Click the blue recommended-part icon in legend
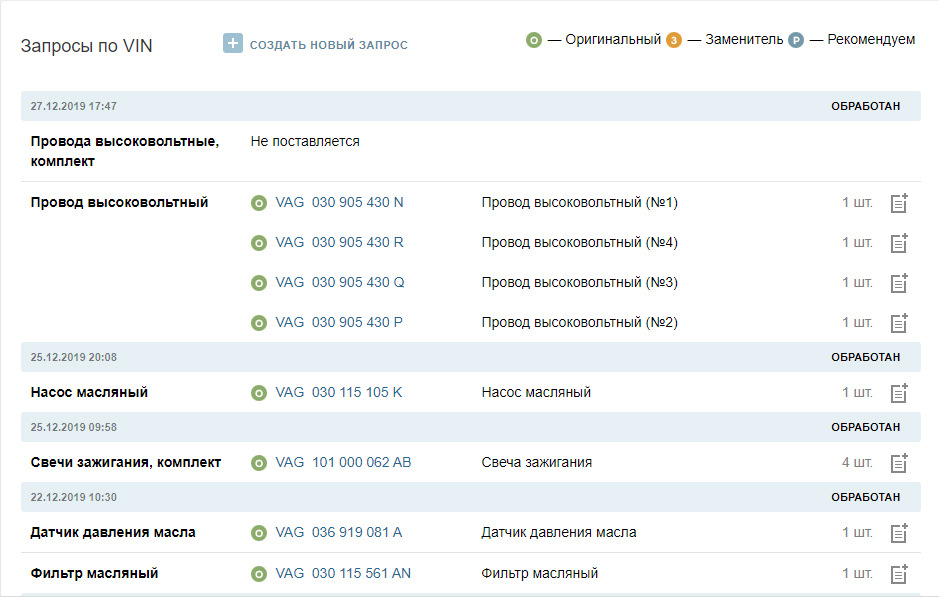The width and height of the screenshot is (939, 598). [796, 40]
